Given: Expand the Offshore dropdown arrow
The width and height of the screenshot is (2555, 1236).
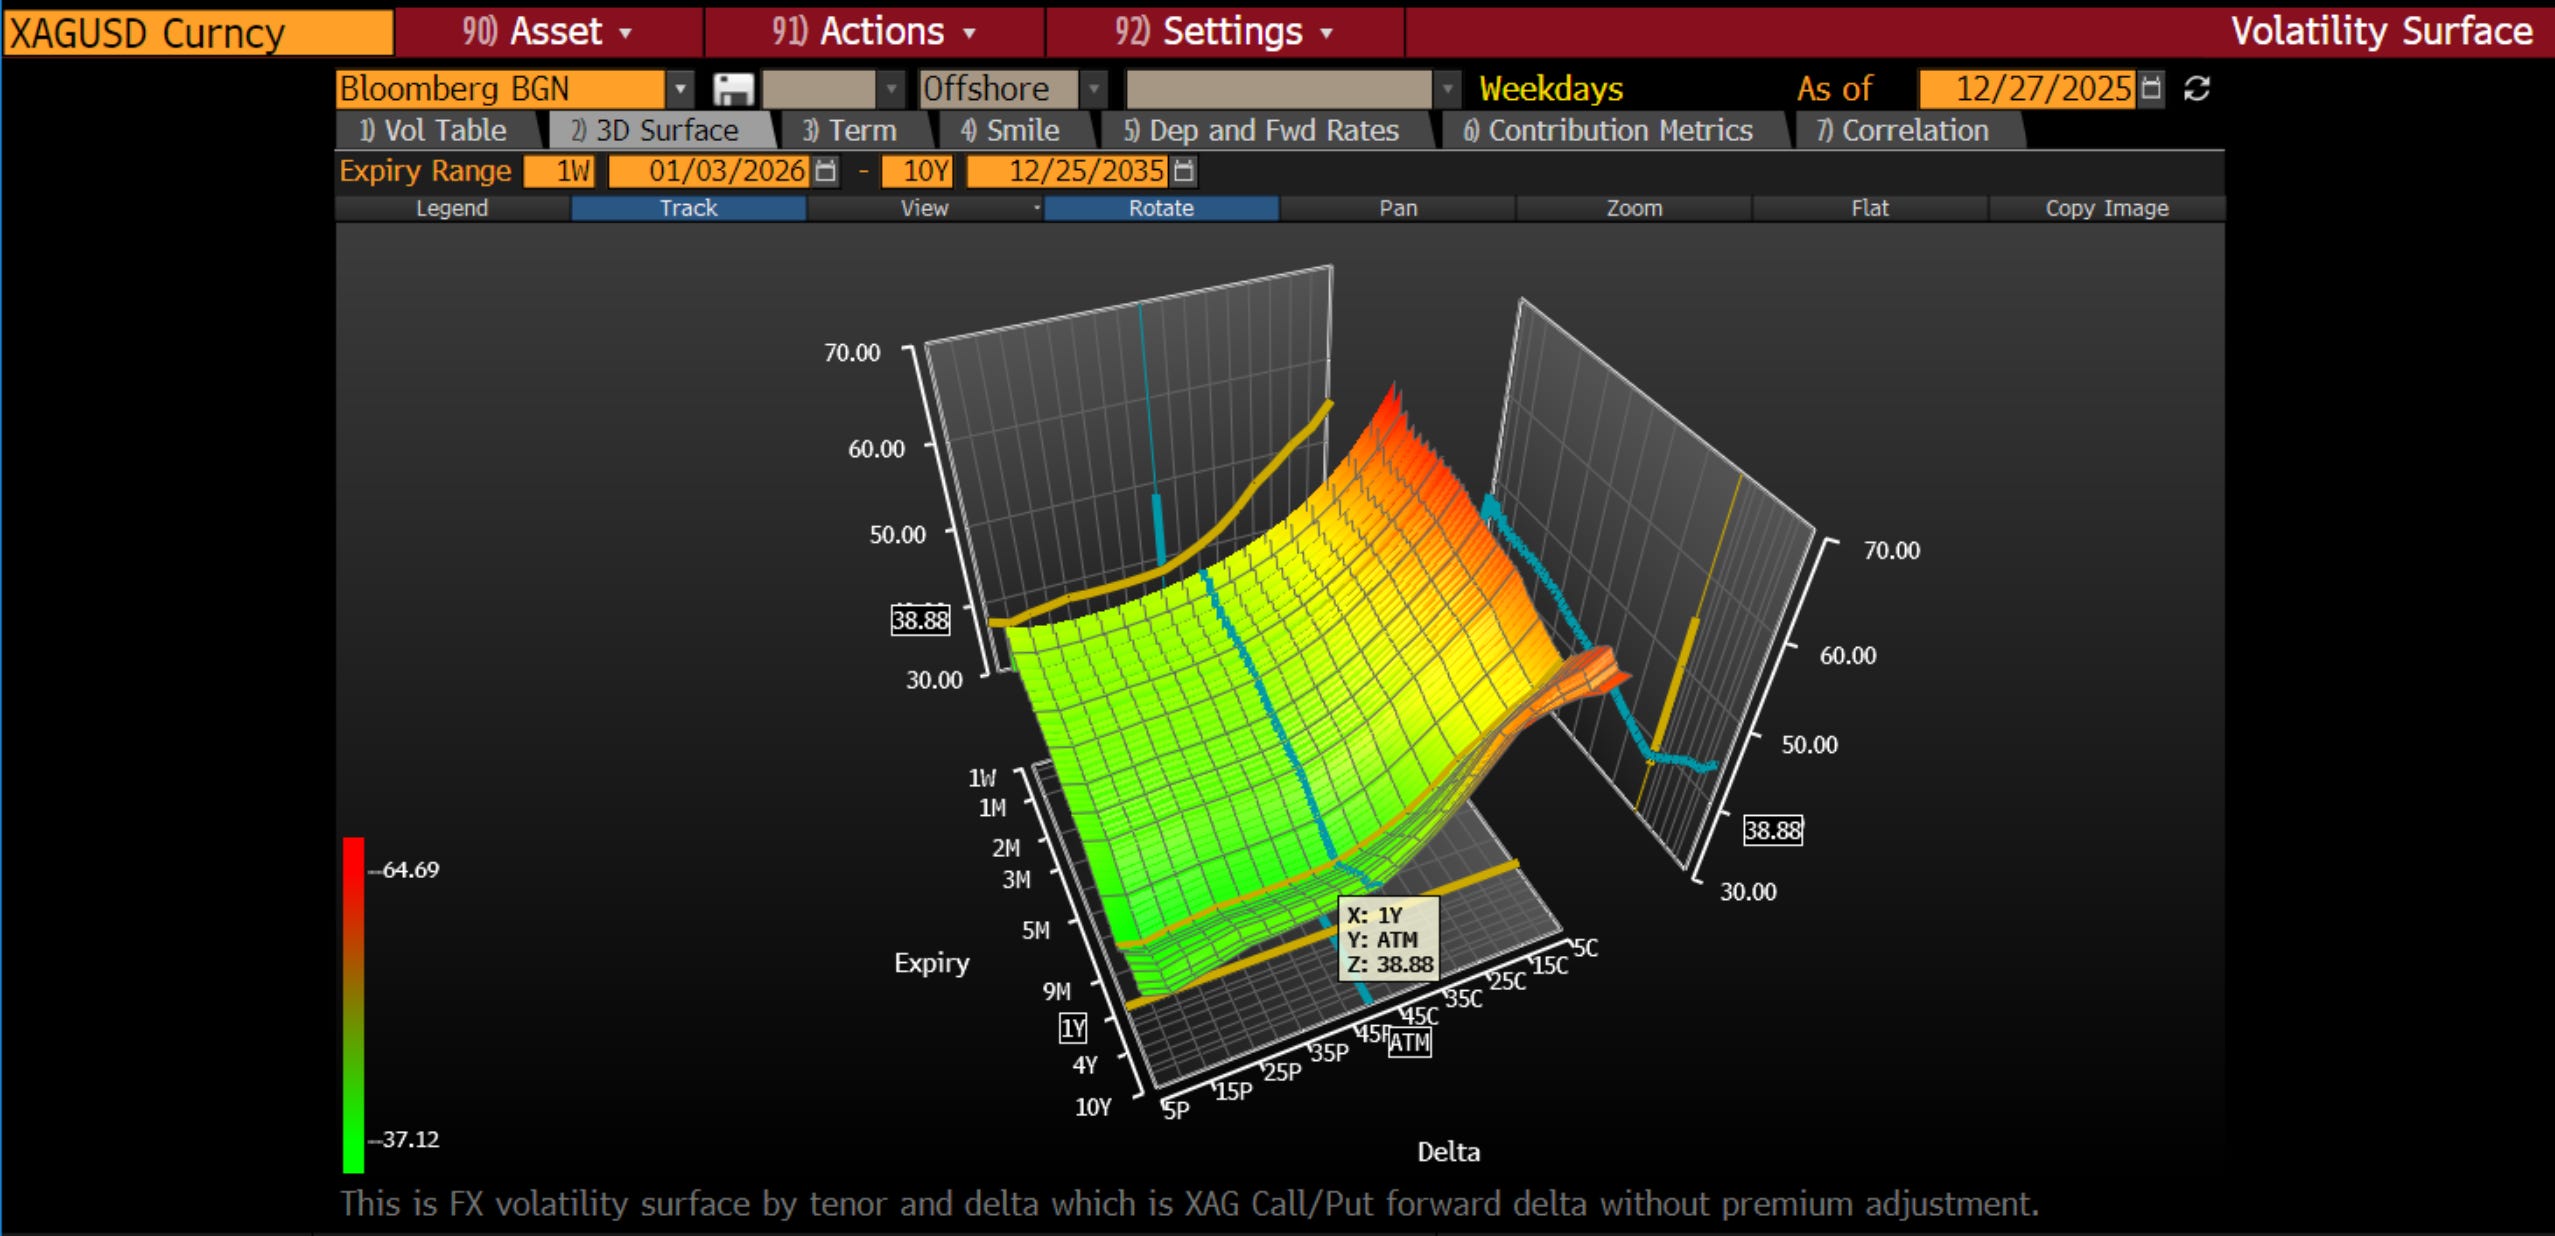Looking at the screenshot, I should [x=1095, y=89].
